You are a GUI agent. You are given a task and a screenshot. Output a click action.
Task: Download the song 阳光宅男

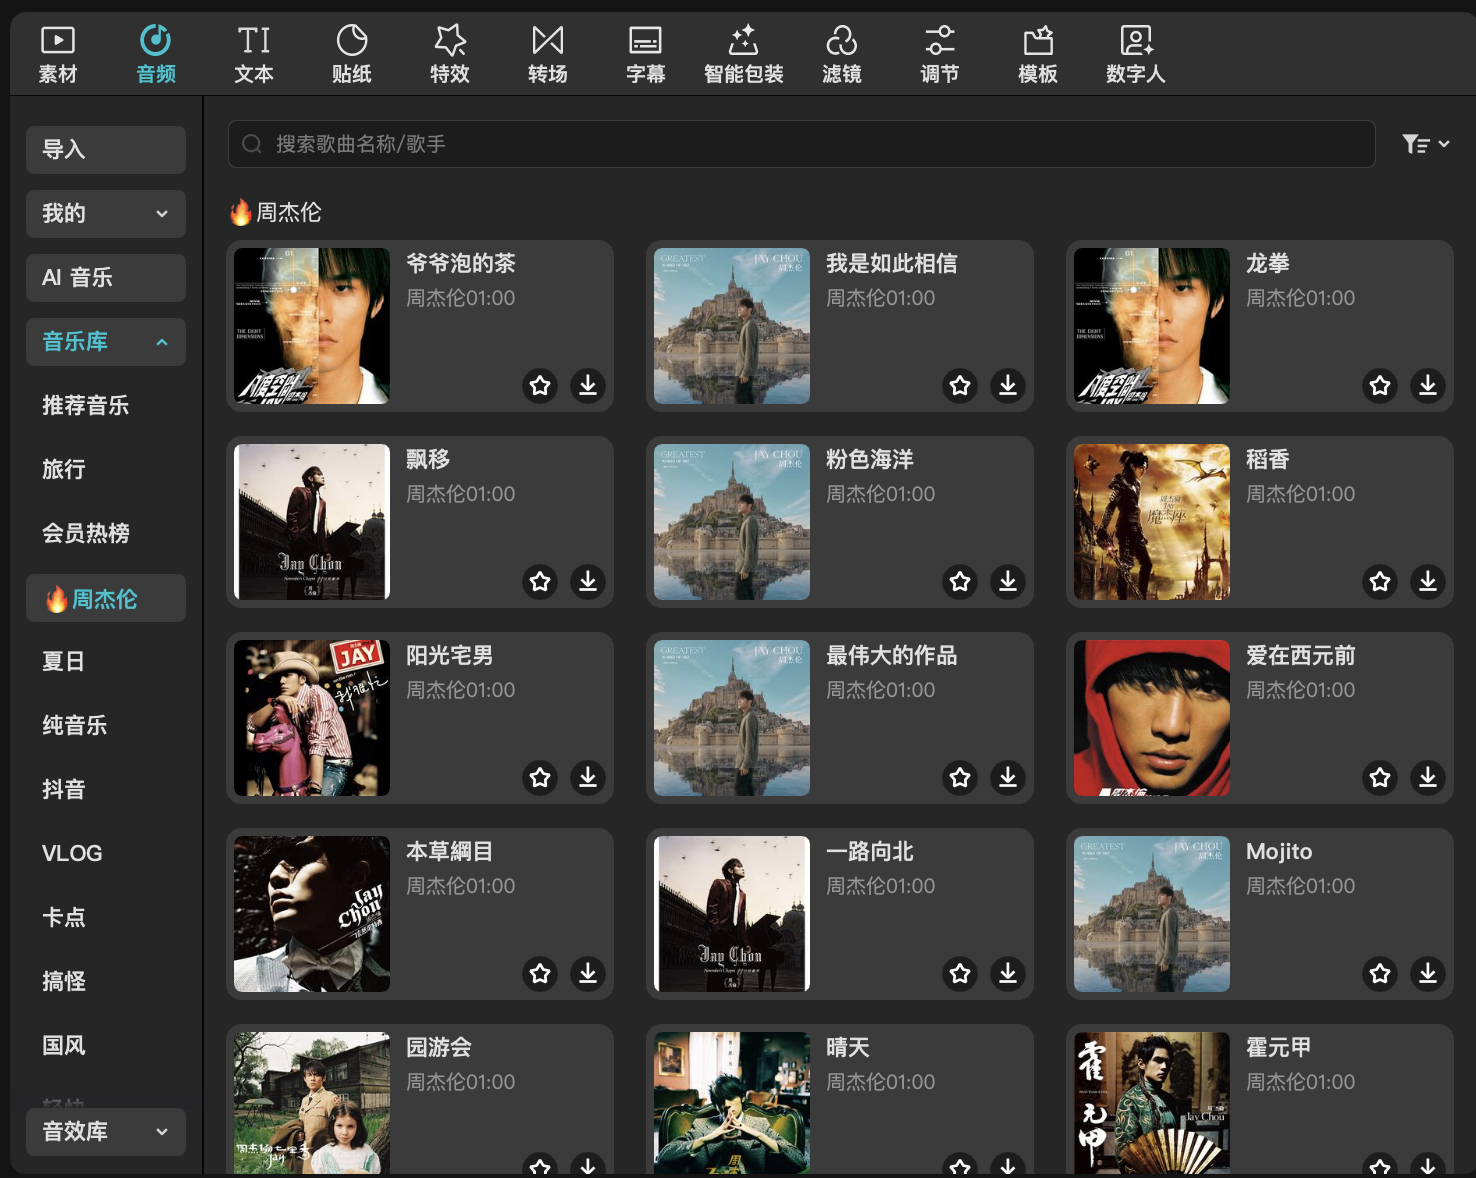(x=588, y=777)
